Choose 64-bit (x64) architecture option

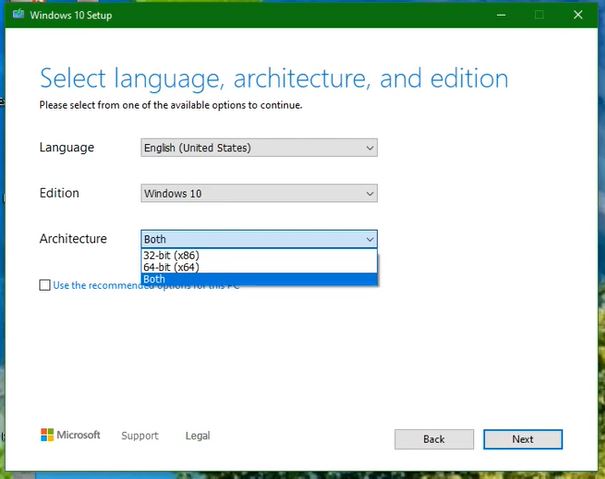coord(259,267)
